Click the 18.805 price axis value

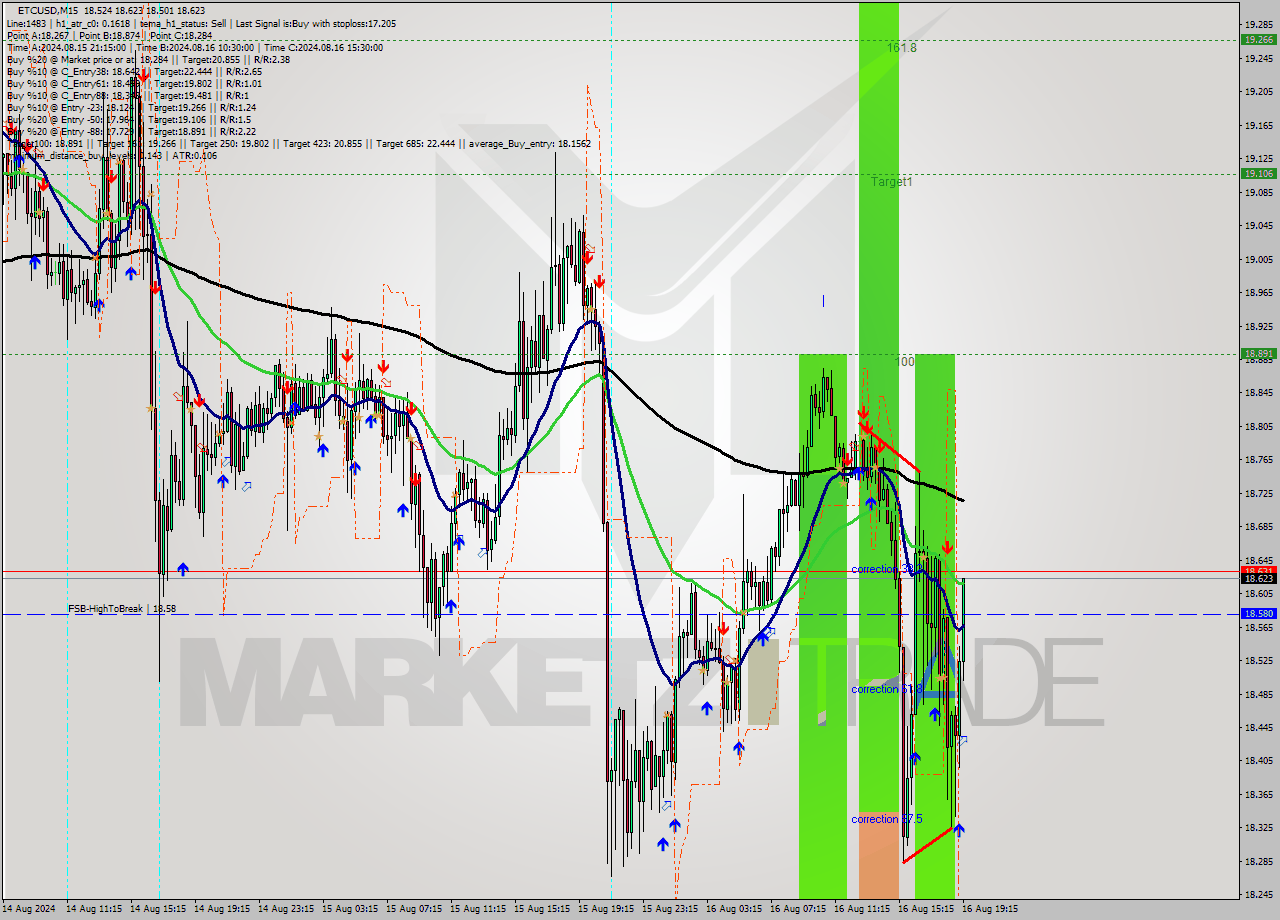click(x=1258, y=426)
